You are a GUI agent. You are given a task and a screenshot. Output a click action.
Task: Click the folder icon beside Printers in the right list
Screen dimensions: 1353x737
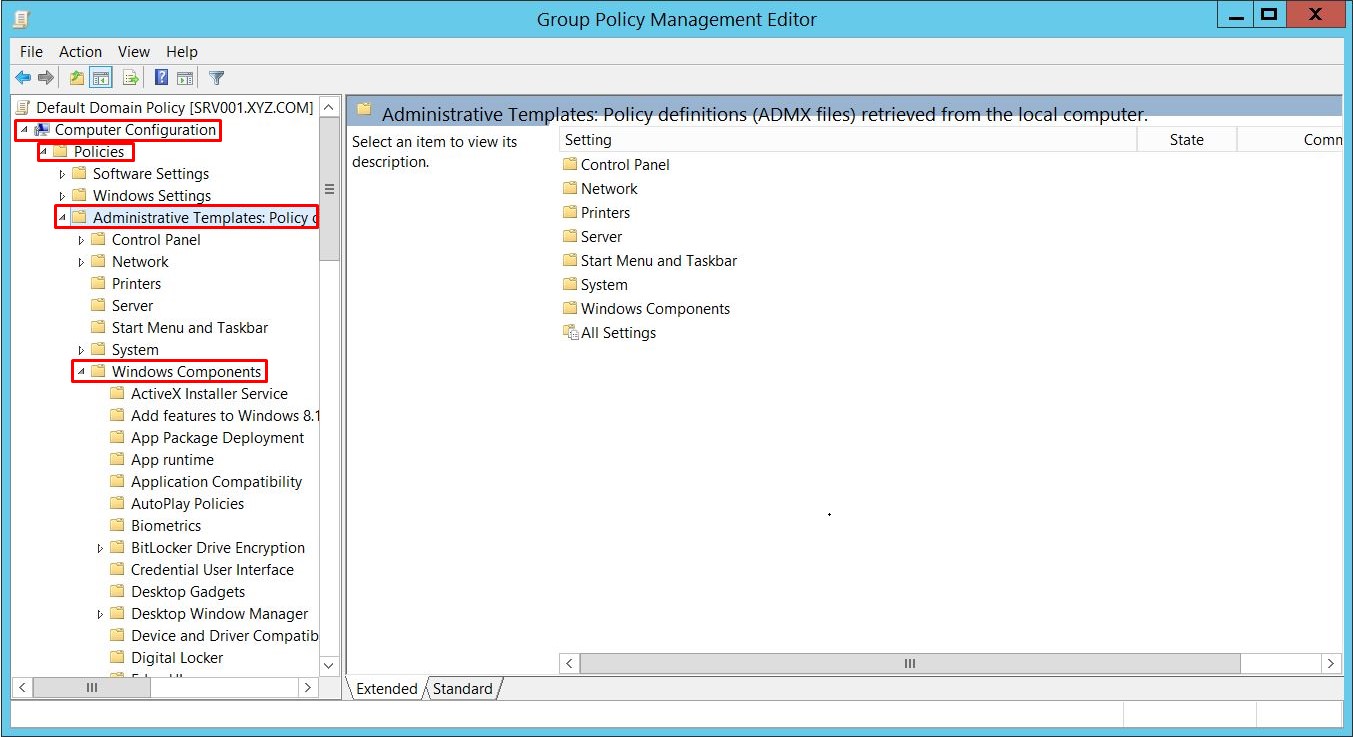[x=570, y=212]
